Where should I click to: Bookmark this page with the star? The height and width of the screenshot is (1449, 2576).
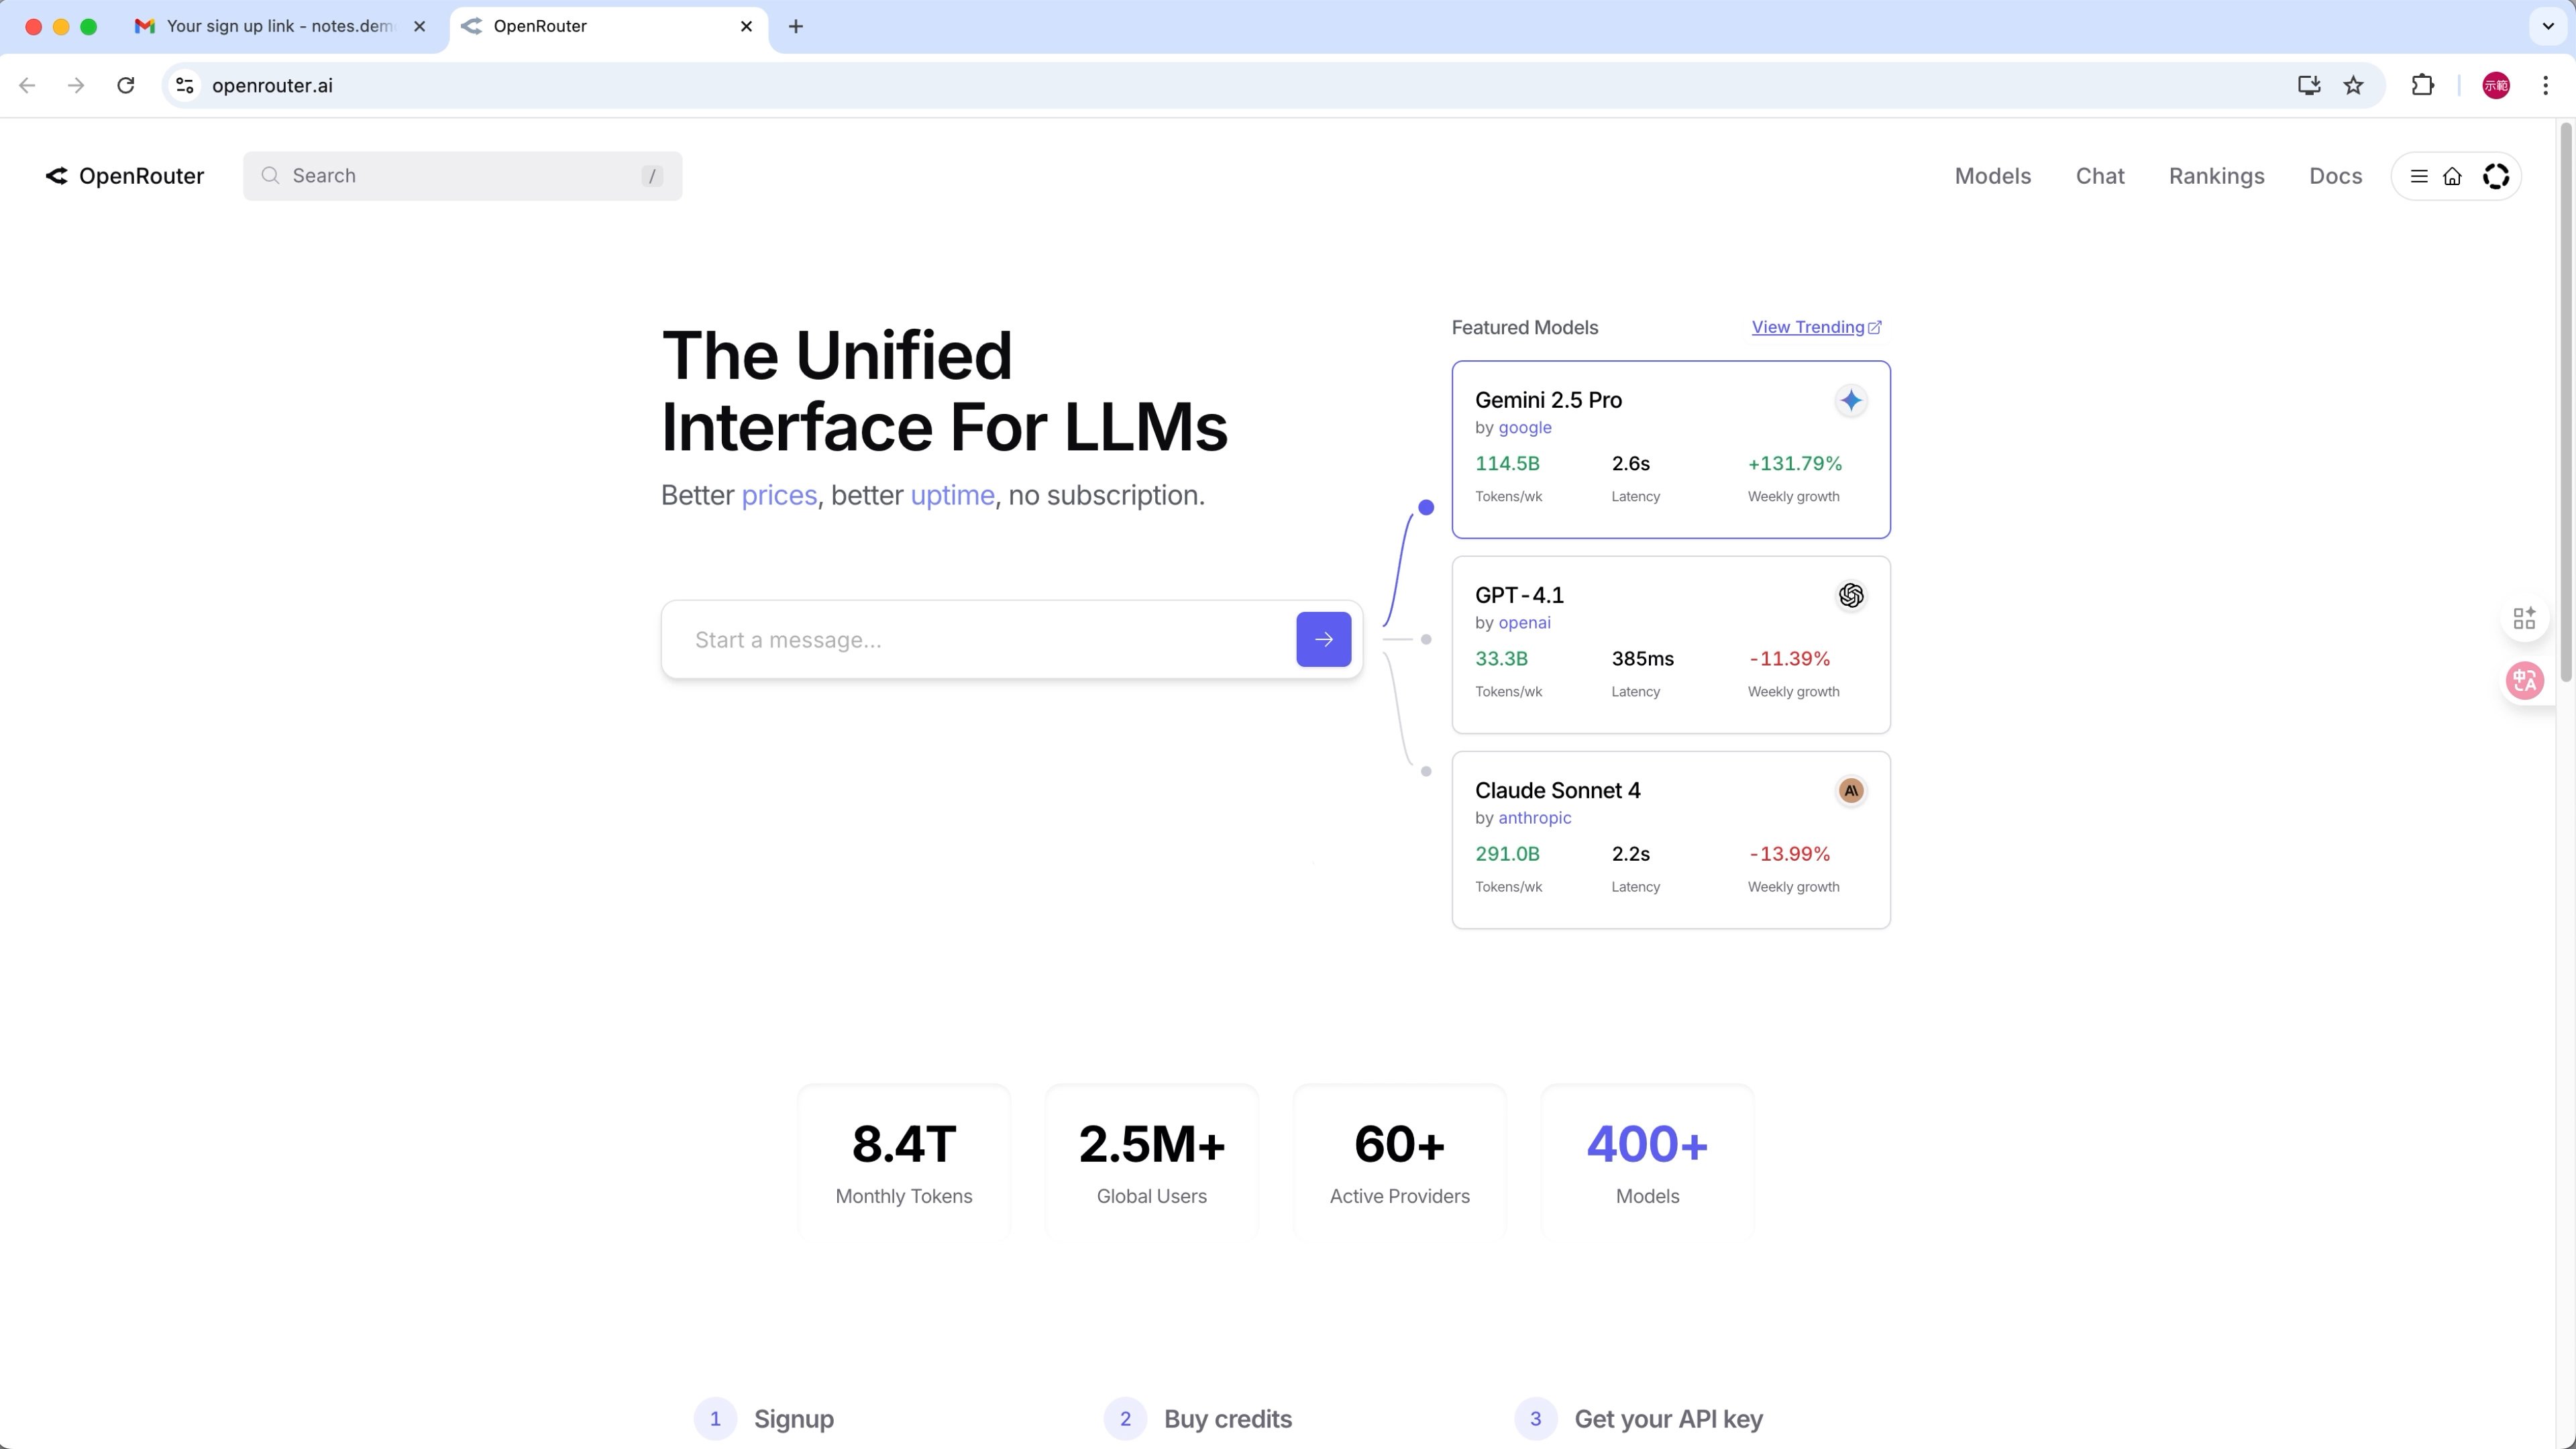click(x=2353, y=85)
